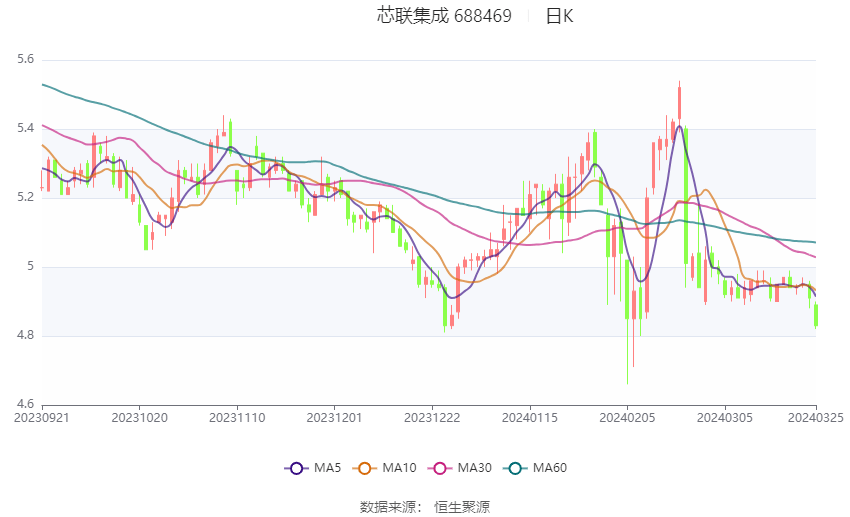850x517 pixels.
Task: Click the 20240115 x-axis date label
Action: [530, 418]
